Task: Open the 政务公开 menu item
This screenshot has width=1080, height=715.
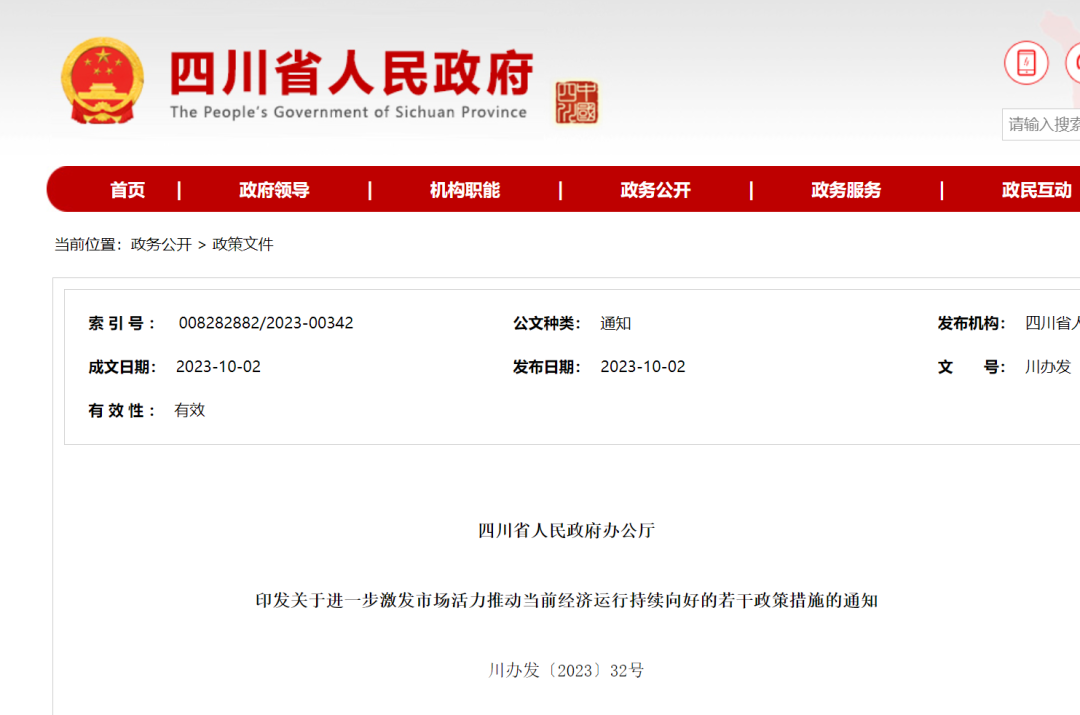Action: tap(656, 190)
